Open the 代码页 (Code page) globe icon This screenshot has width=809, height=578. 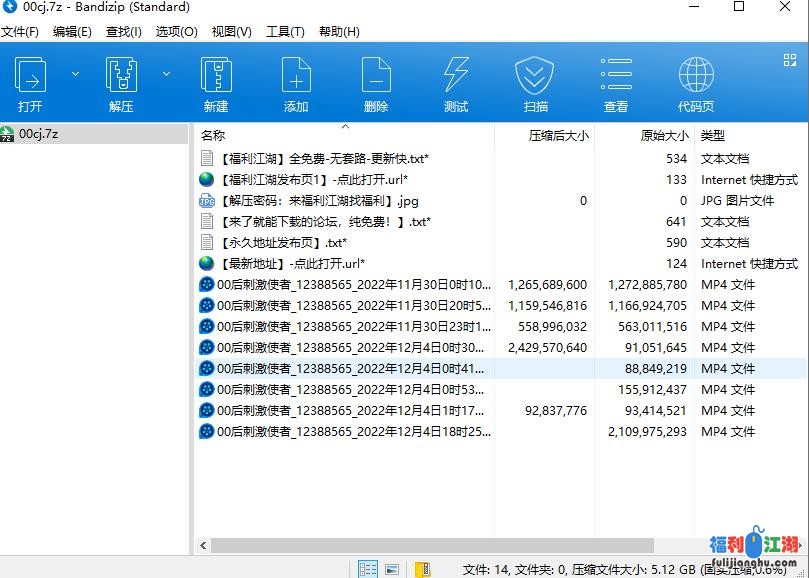point(696,77)
